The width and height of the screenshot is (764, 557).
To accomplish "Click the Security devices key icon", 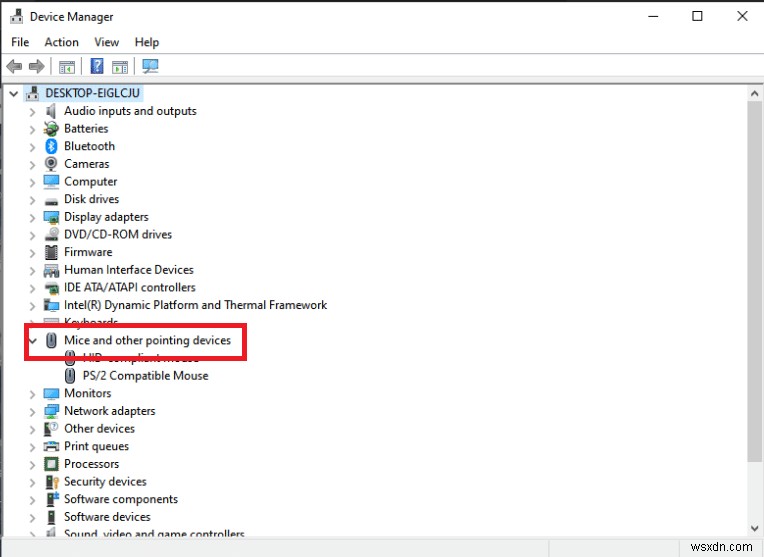I will [51, 482].
